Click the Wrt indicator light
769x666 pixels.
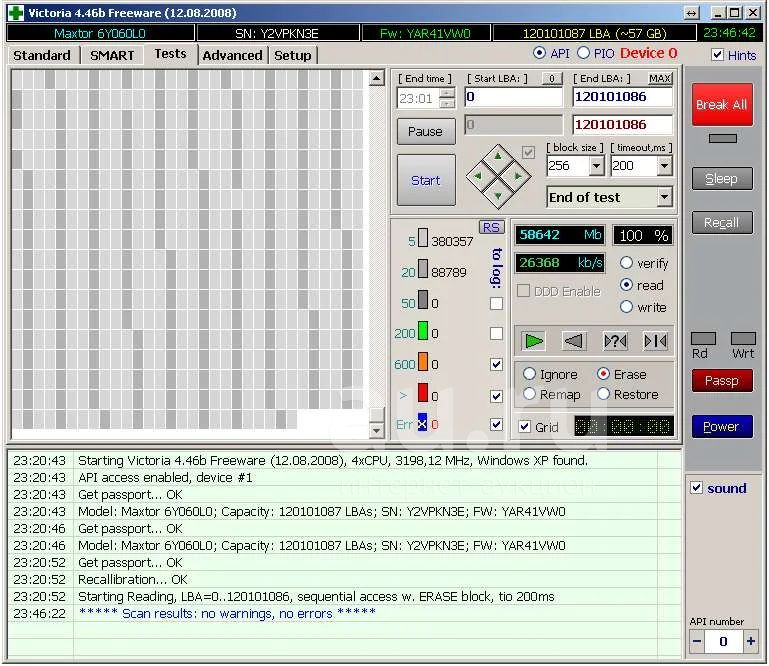tap(743, 338)
